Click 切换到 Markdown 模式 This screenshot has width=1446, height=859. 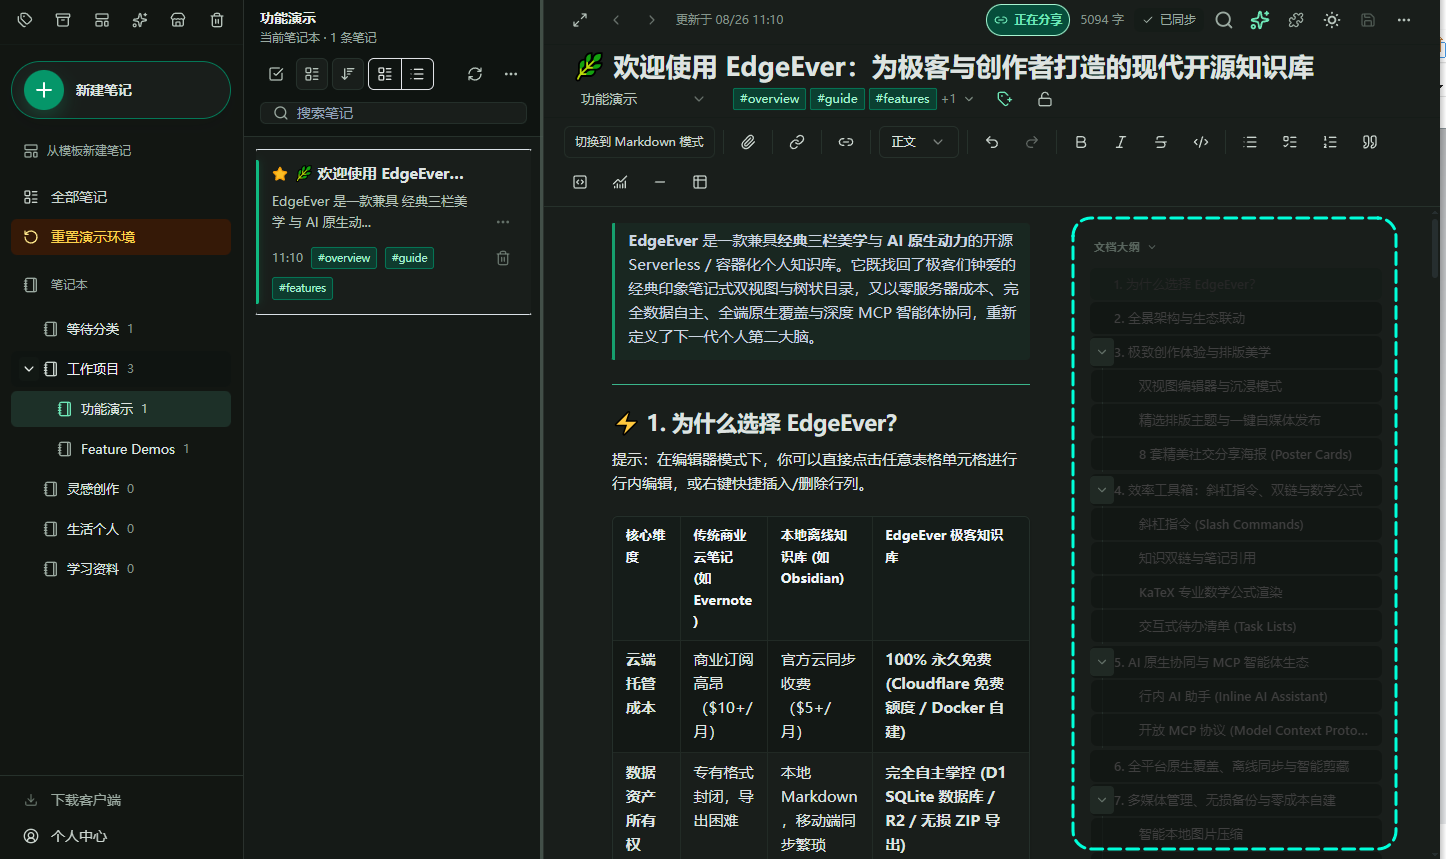(x=639, y=142)
